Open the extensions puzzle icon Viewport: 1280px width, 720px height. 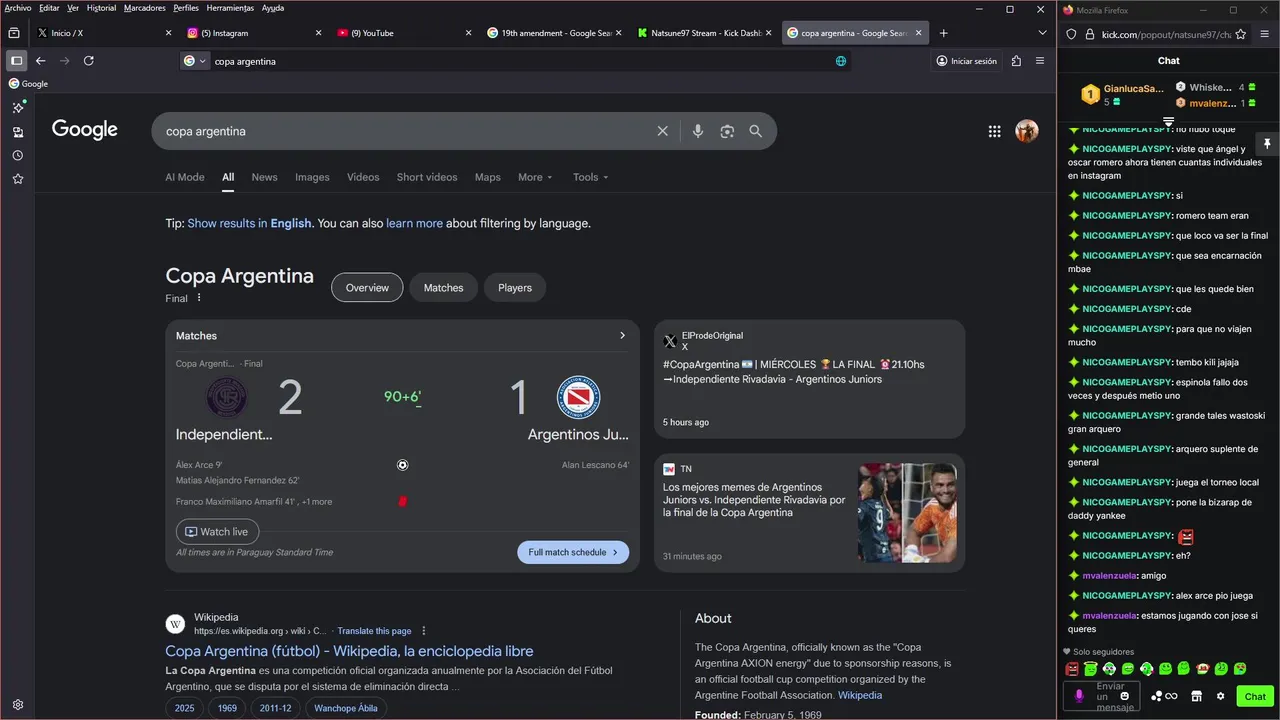tap(1017, 61)
